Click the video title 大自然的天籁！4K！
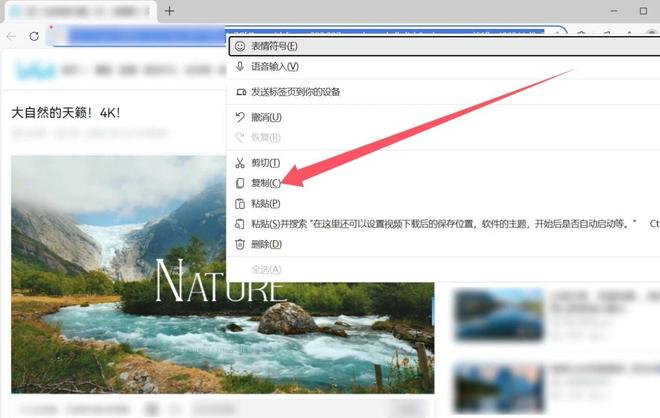This screenshot has width=660, height=418. (66, 113)
